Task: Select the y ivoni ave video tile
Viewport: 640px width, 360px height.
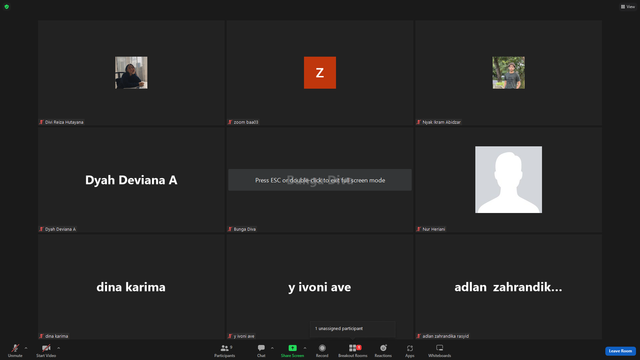Action: pyautogui.click(x=320, y=287)
